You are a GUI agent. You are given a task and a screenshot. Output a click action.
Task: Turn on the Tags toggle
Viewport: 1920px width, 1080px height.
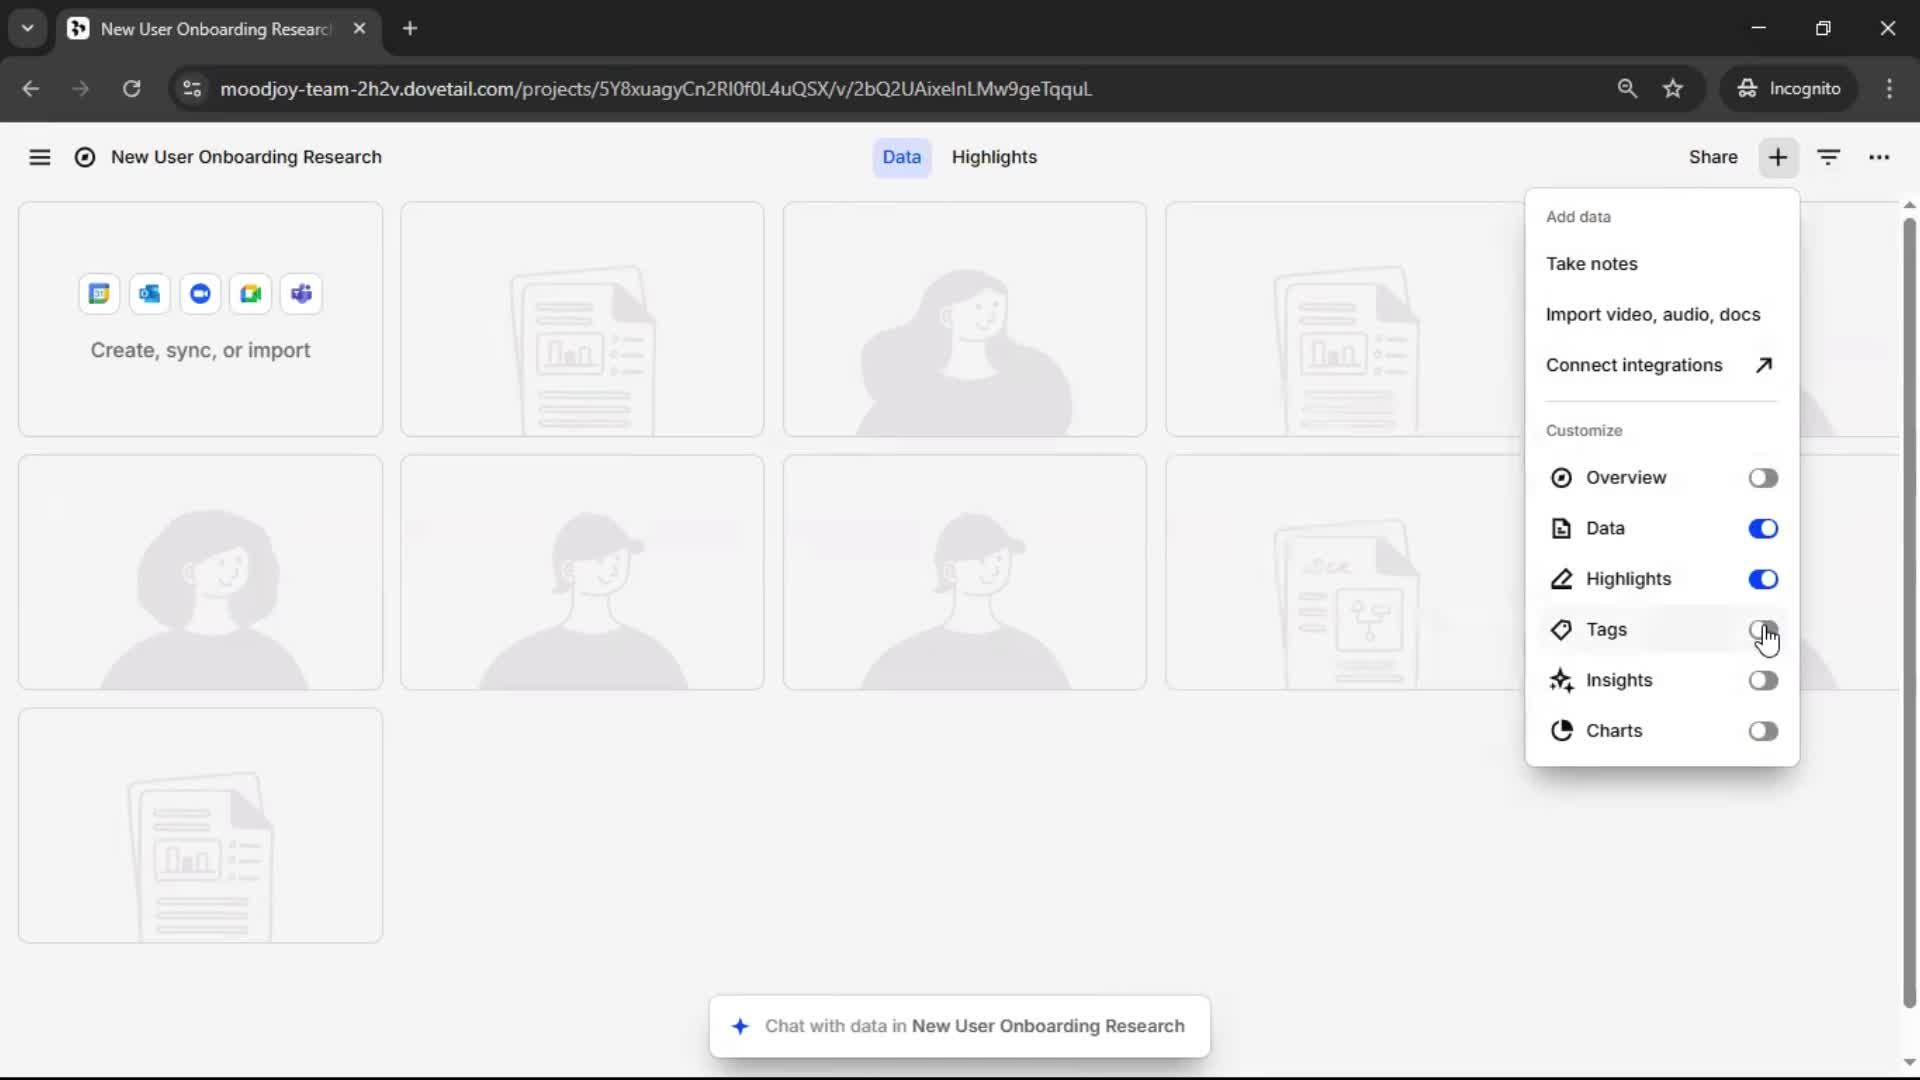point(1762,630)
